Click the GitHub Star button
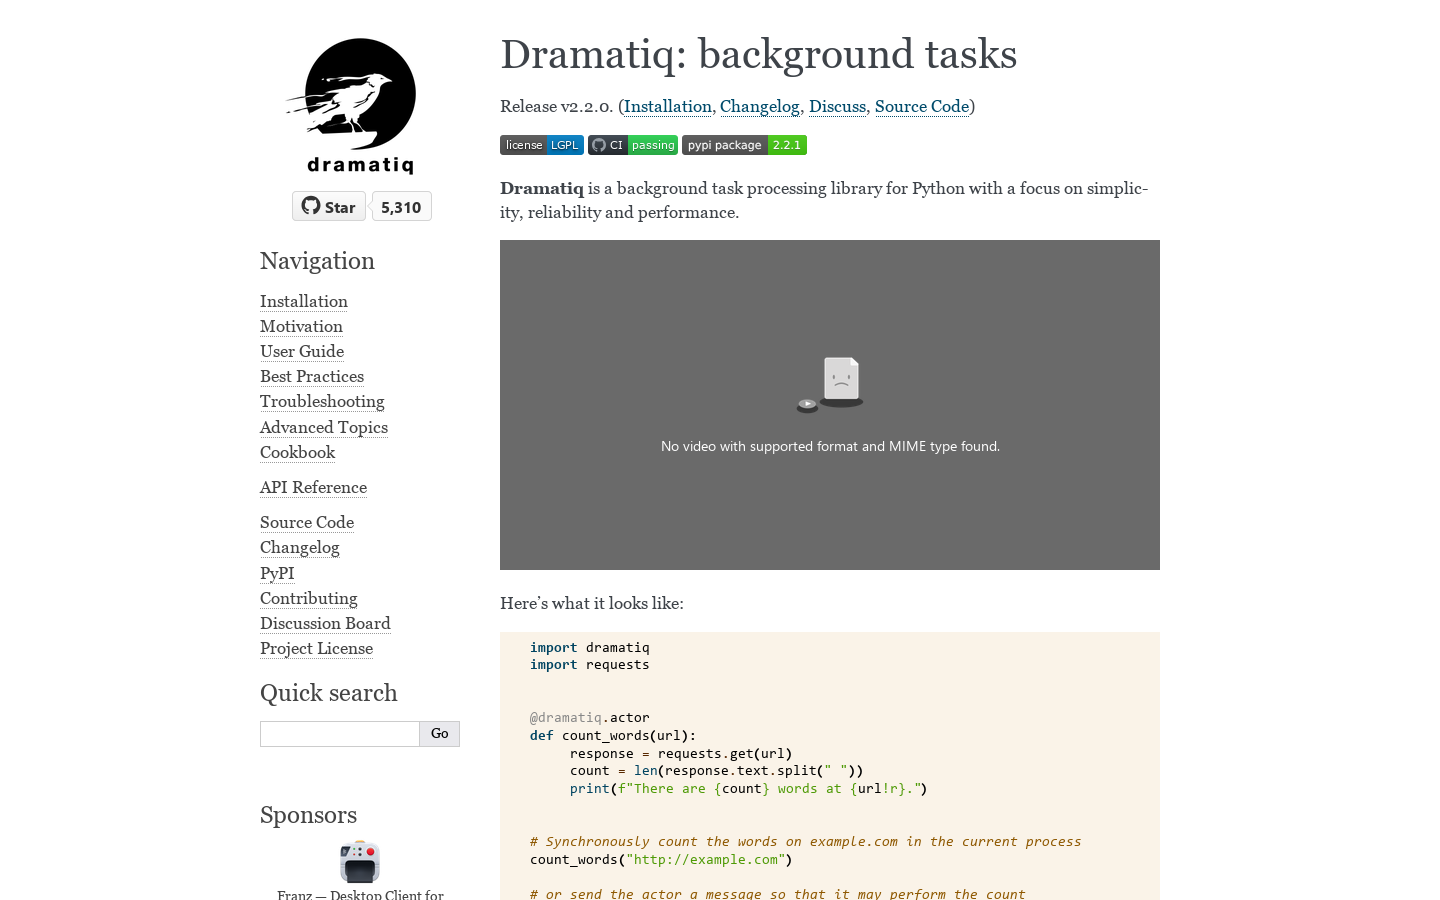Screen dimensions: 1440x900 click(329, 206)
